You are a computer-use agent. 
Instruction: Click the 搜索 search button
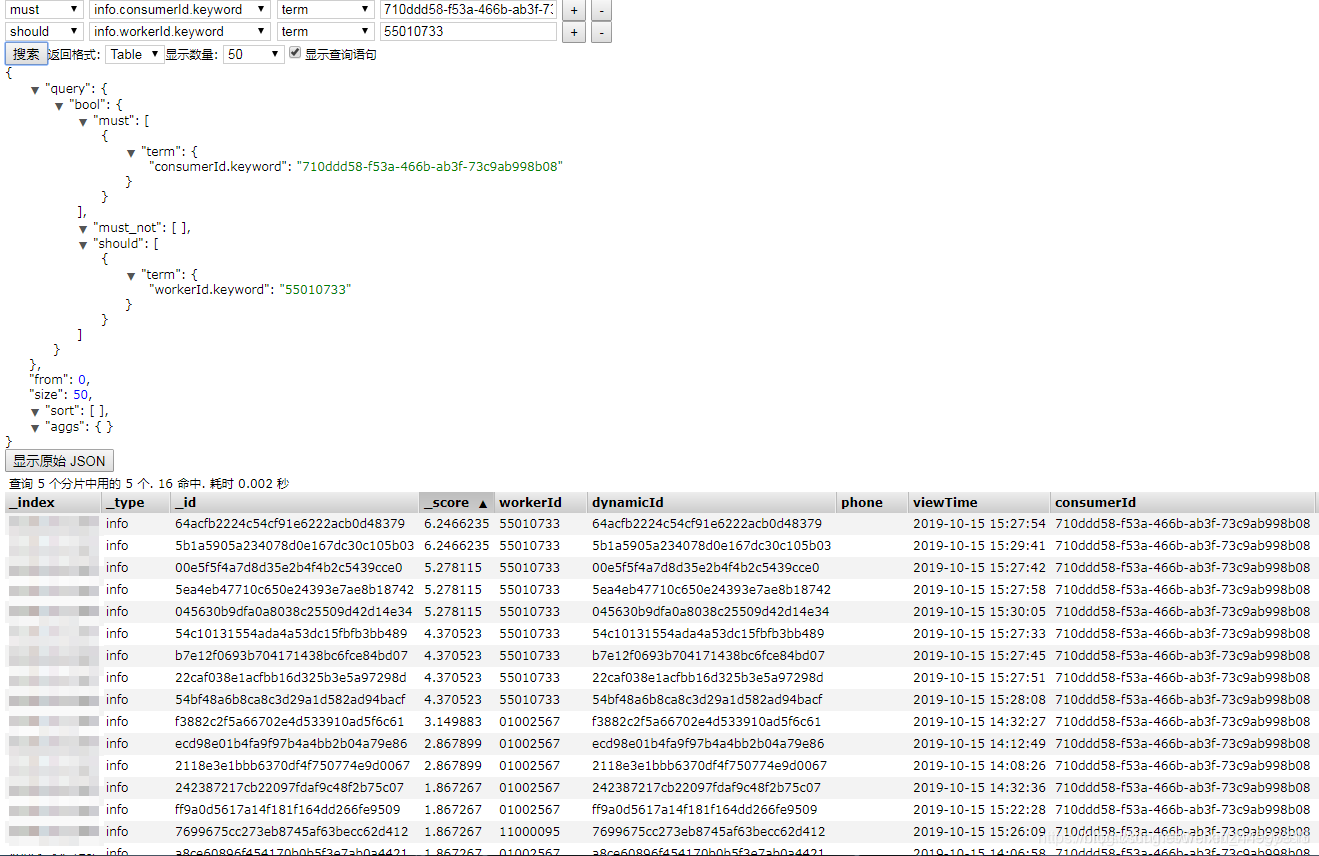click(x=26, y=54)
